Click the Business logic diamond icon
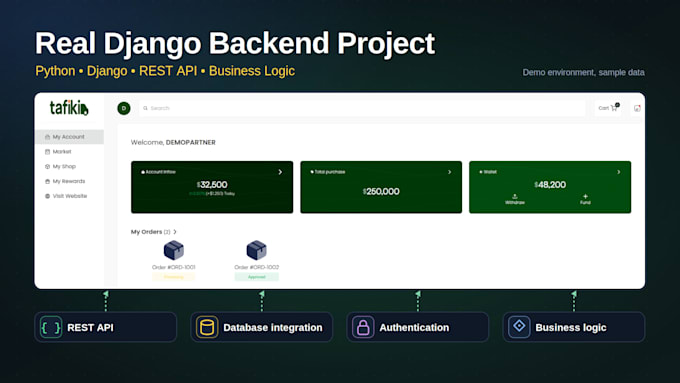The height and width of the screenshot is (383, 680). click(x=519, y=327)
